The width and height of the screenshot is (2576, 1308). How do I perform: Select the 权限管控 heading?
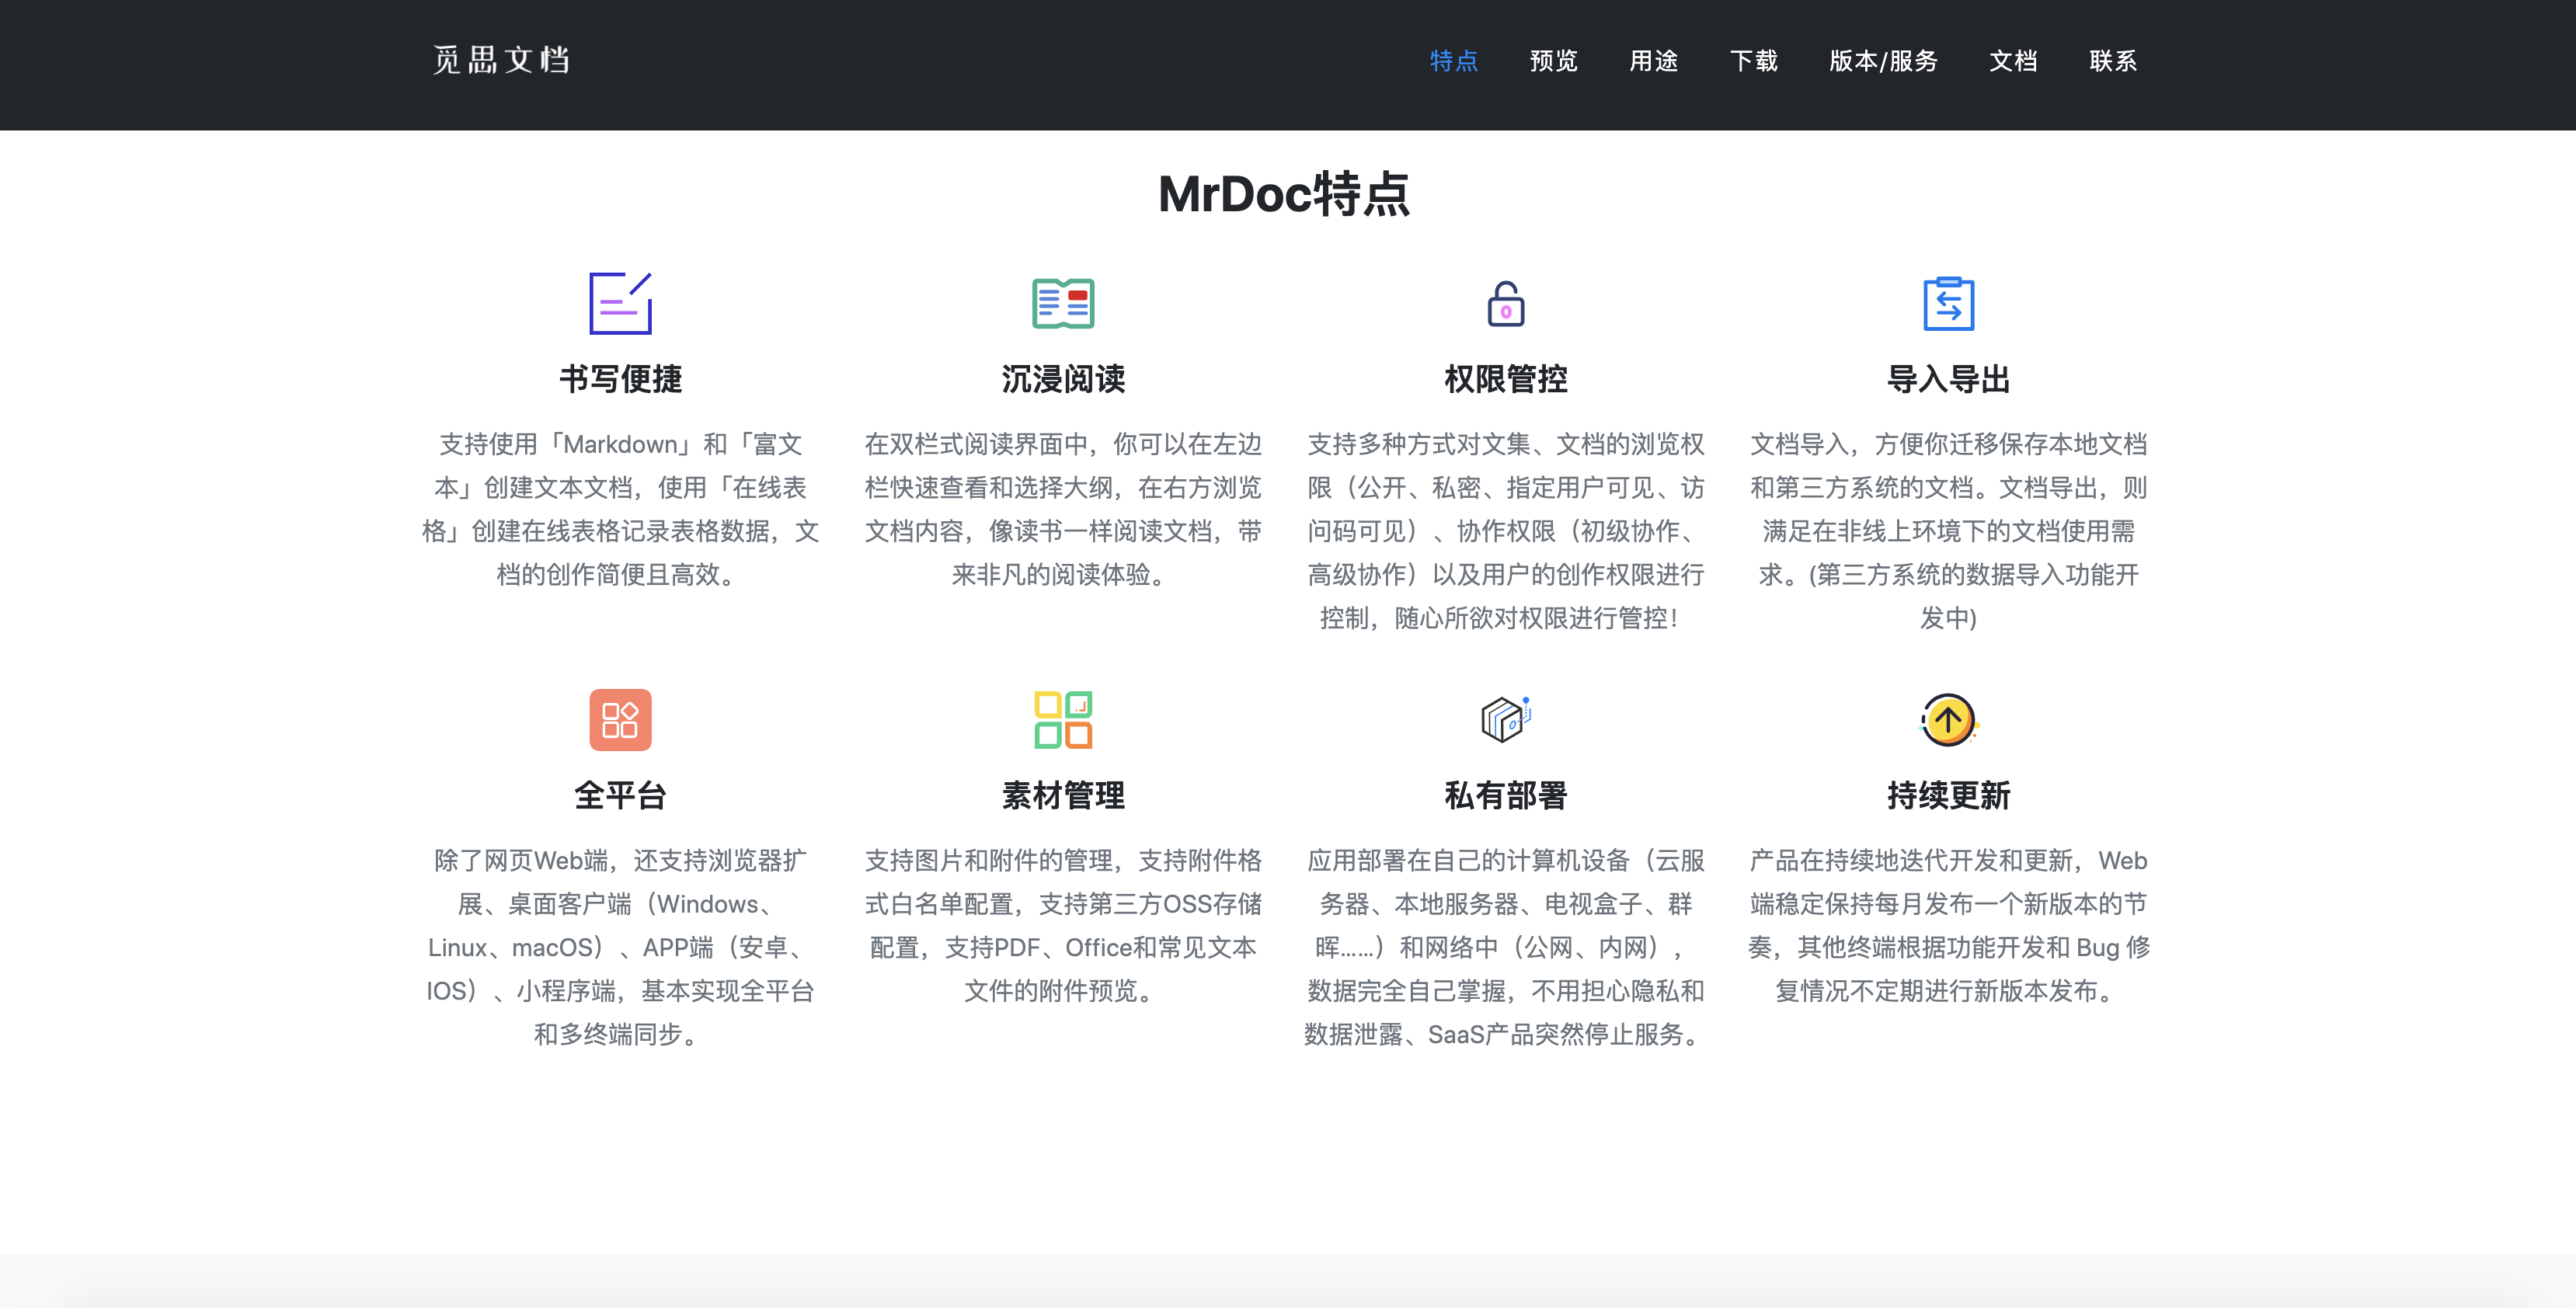pos(1505,379)
